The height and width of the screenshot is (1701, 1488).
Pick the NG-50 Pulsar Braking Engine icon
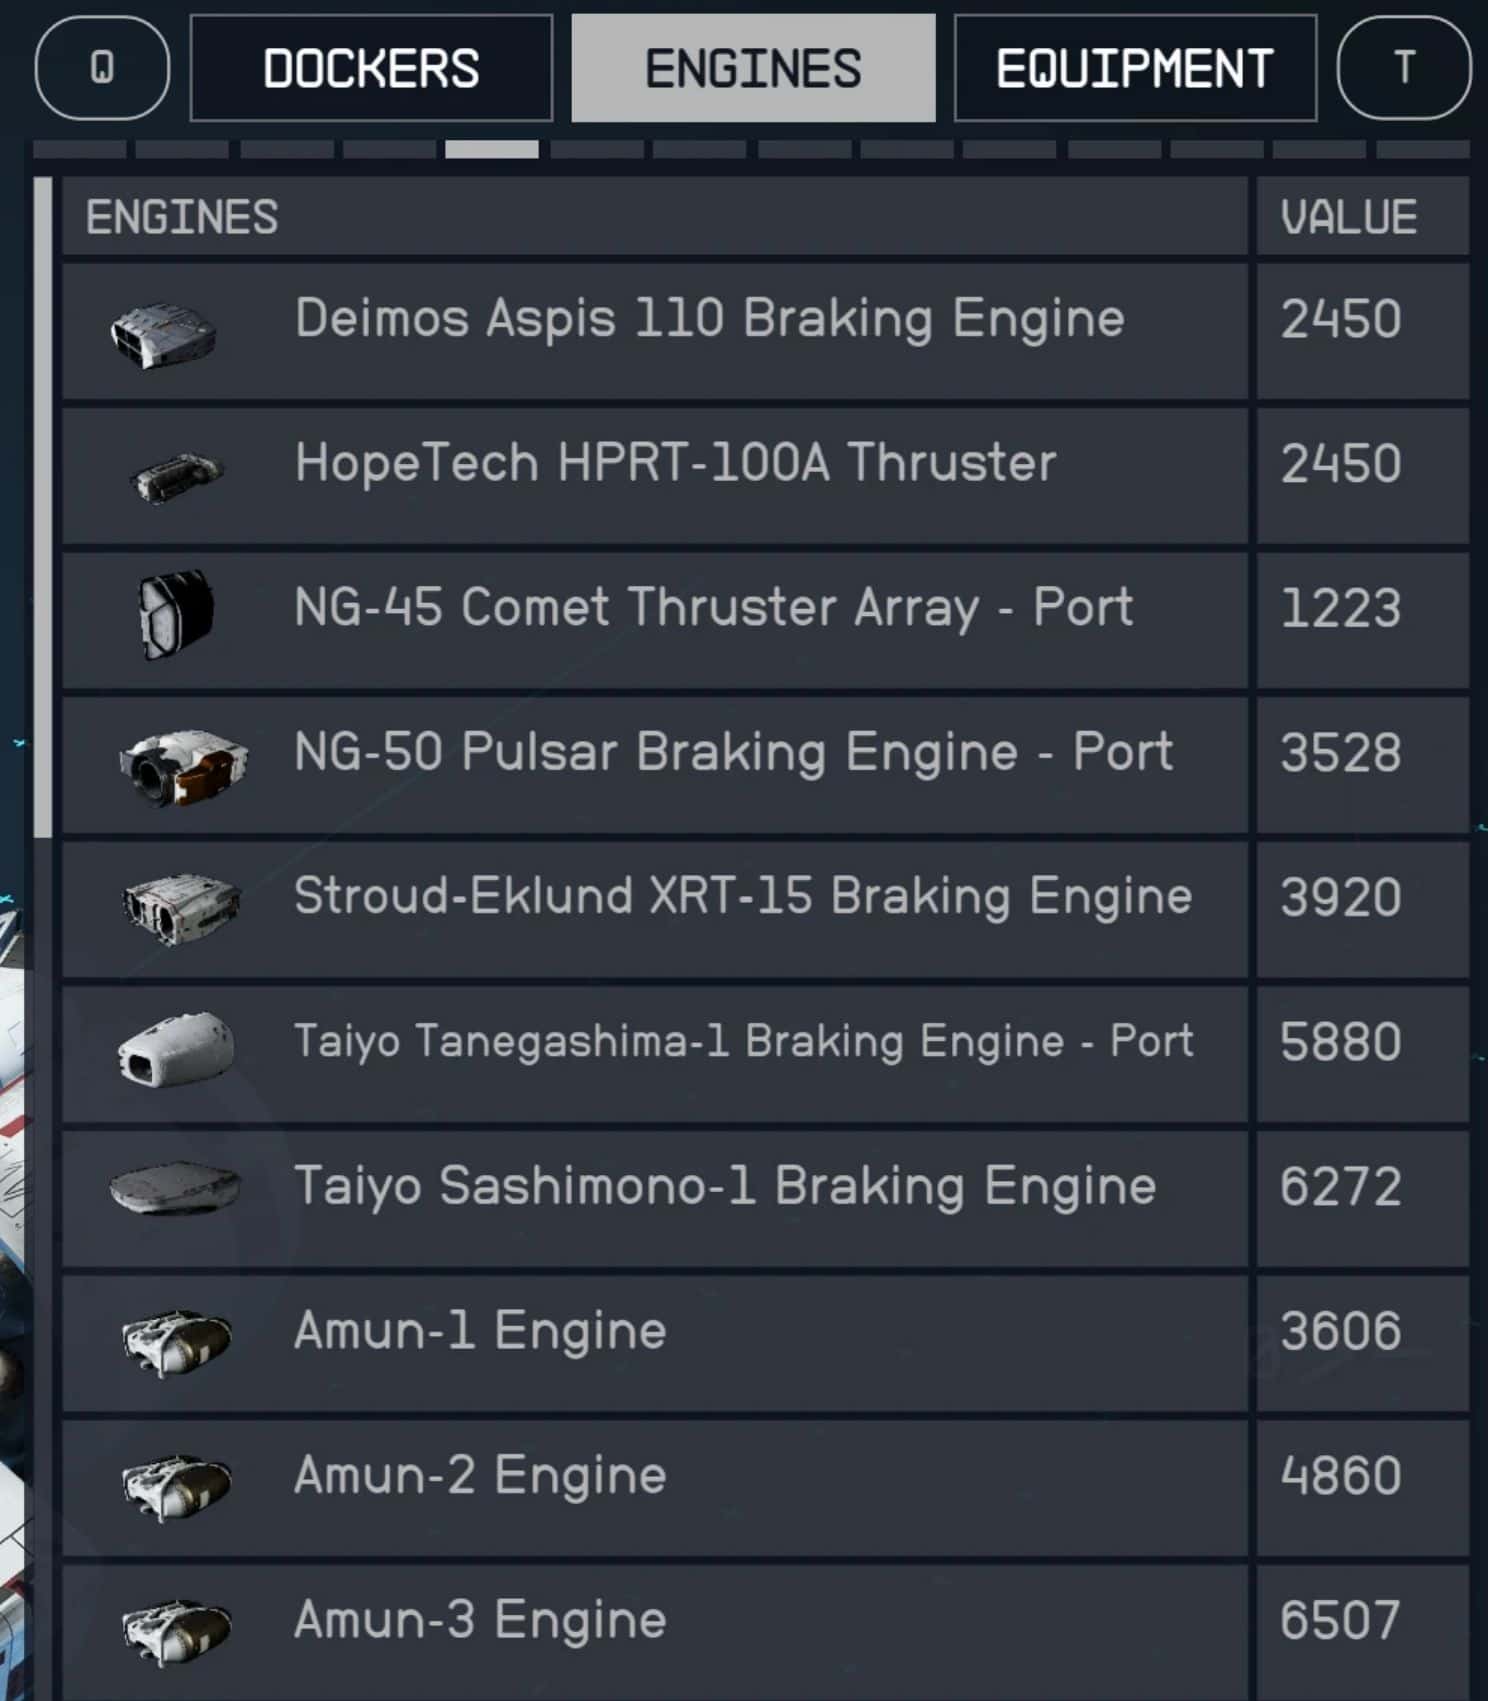coord(183,765)
